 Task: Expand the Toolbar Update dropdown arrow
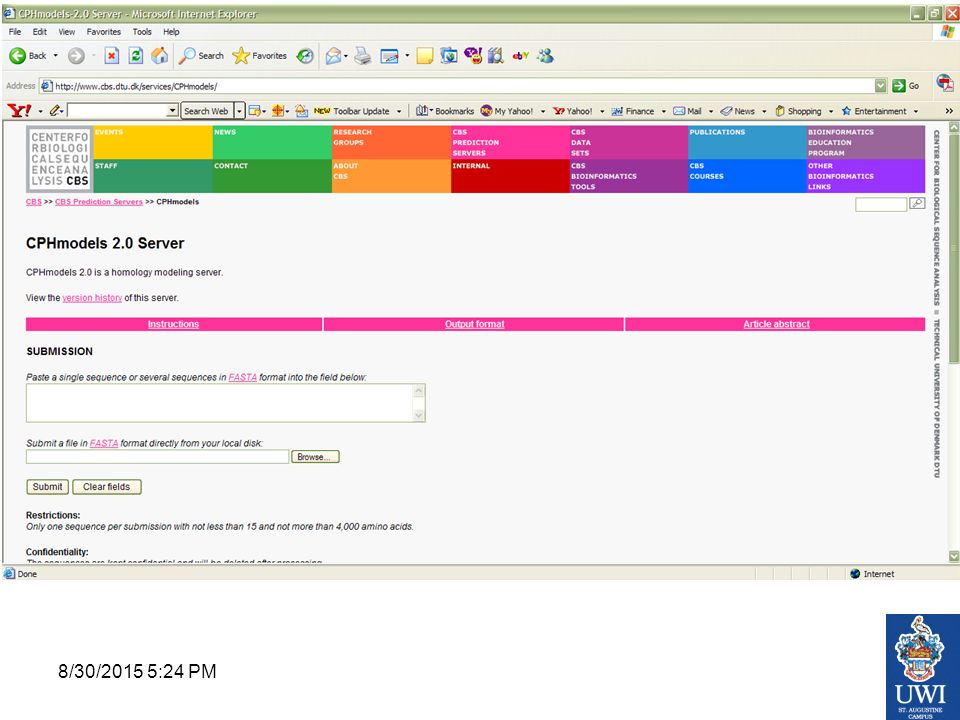pos(399,111)
